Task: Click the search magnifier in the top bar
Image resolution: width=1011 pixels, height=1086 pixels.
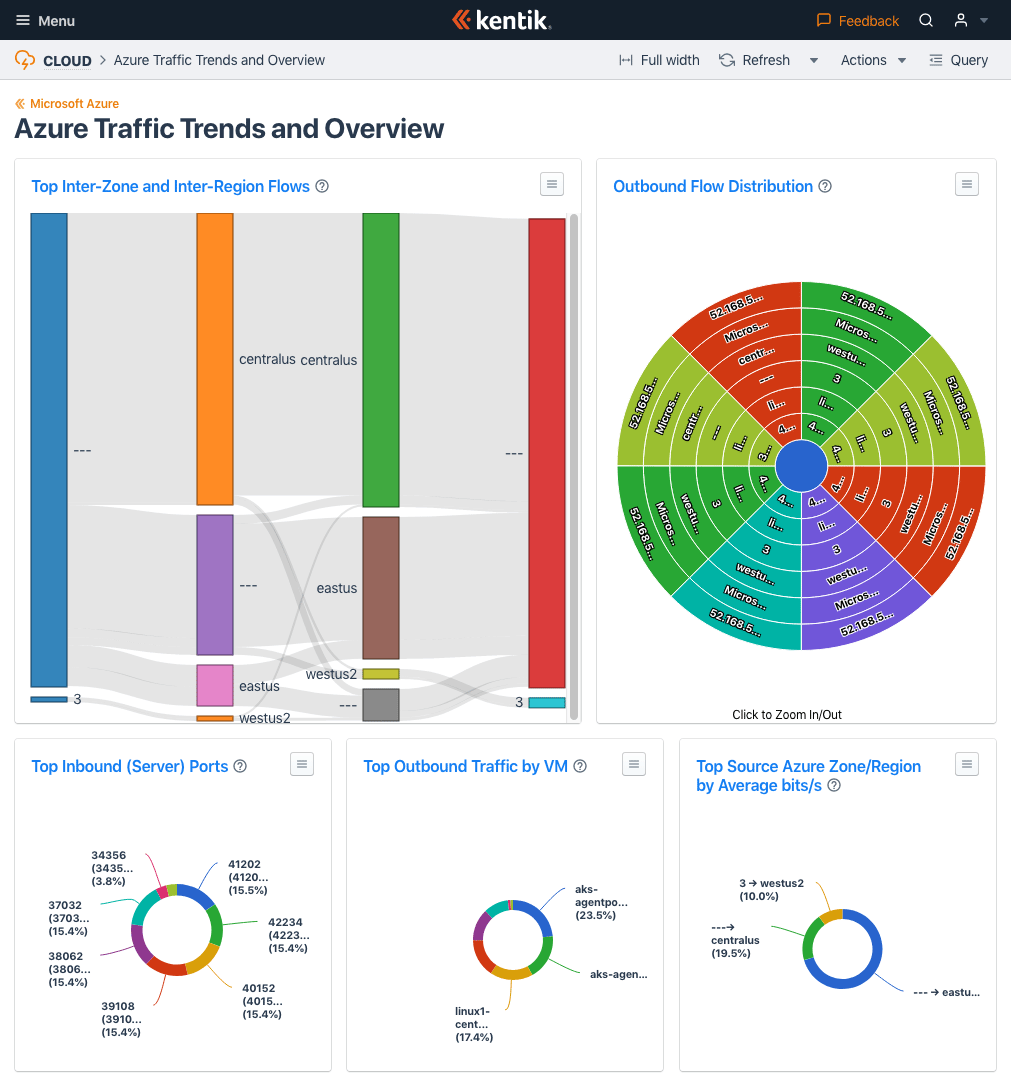Action: click(x=925, y=20)
